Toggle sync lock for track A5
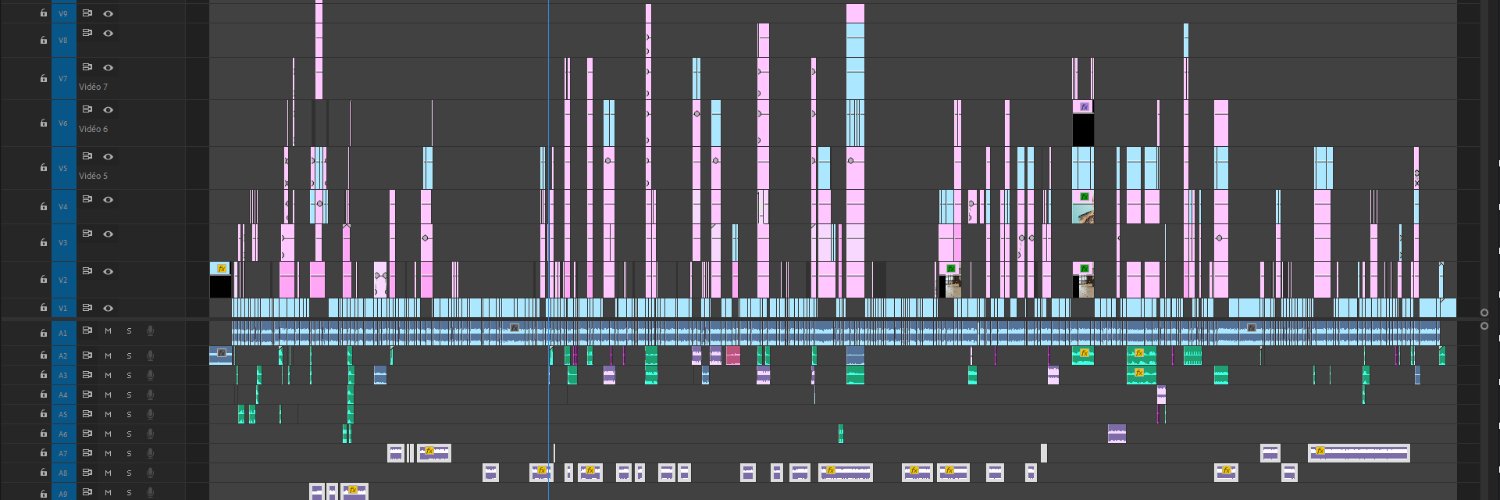1500x500 pixels. 87,414
